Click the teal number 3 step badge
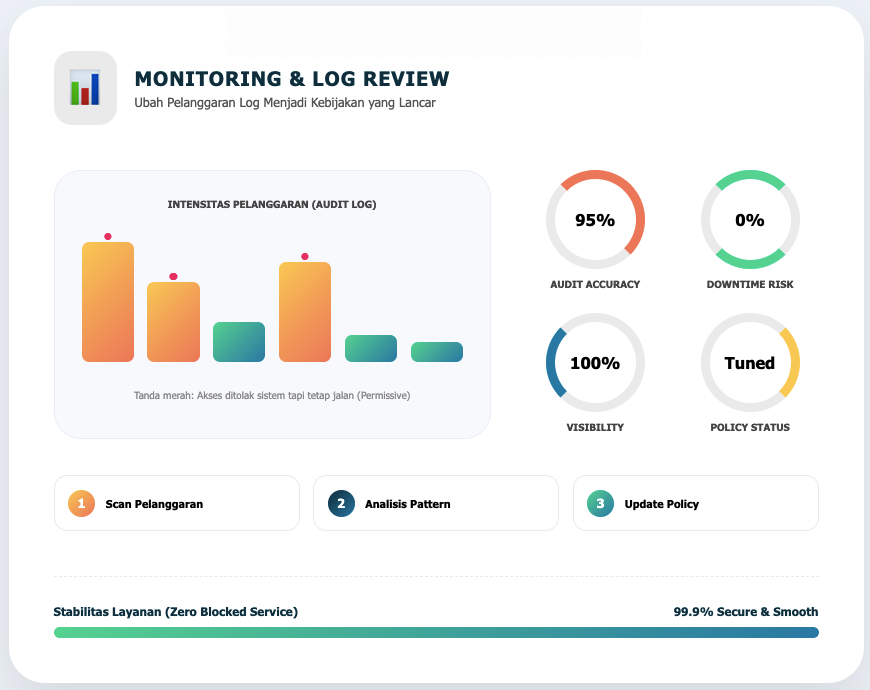 [x=600, y=503]
